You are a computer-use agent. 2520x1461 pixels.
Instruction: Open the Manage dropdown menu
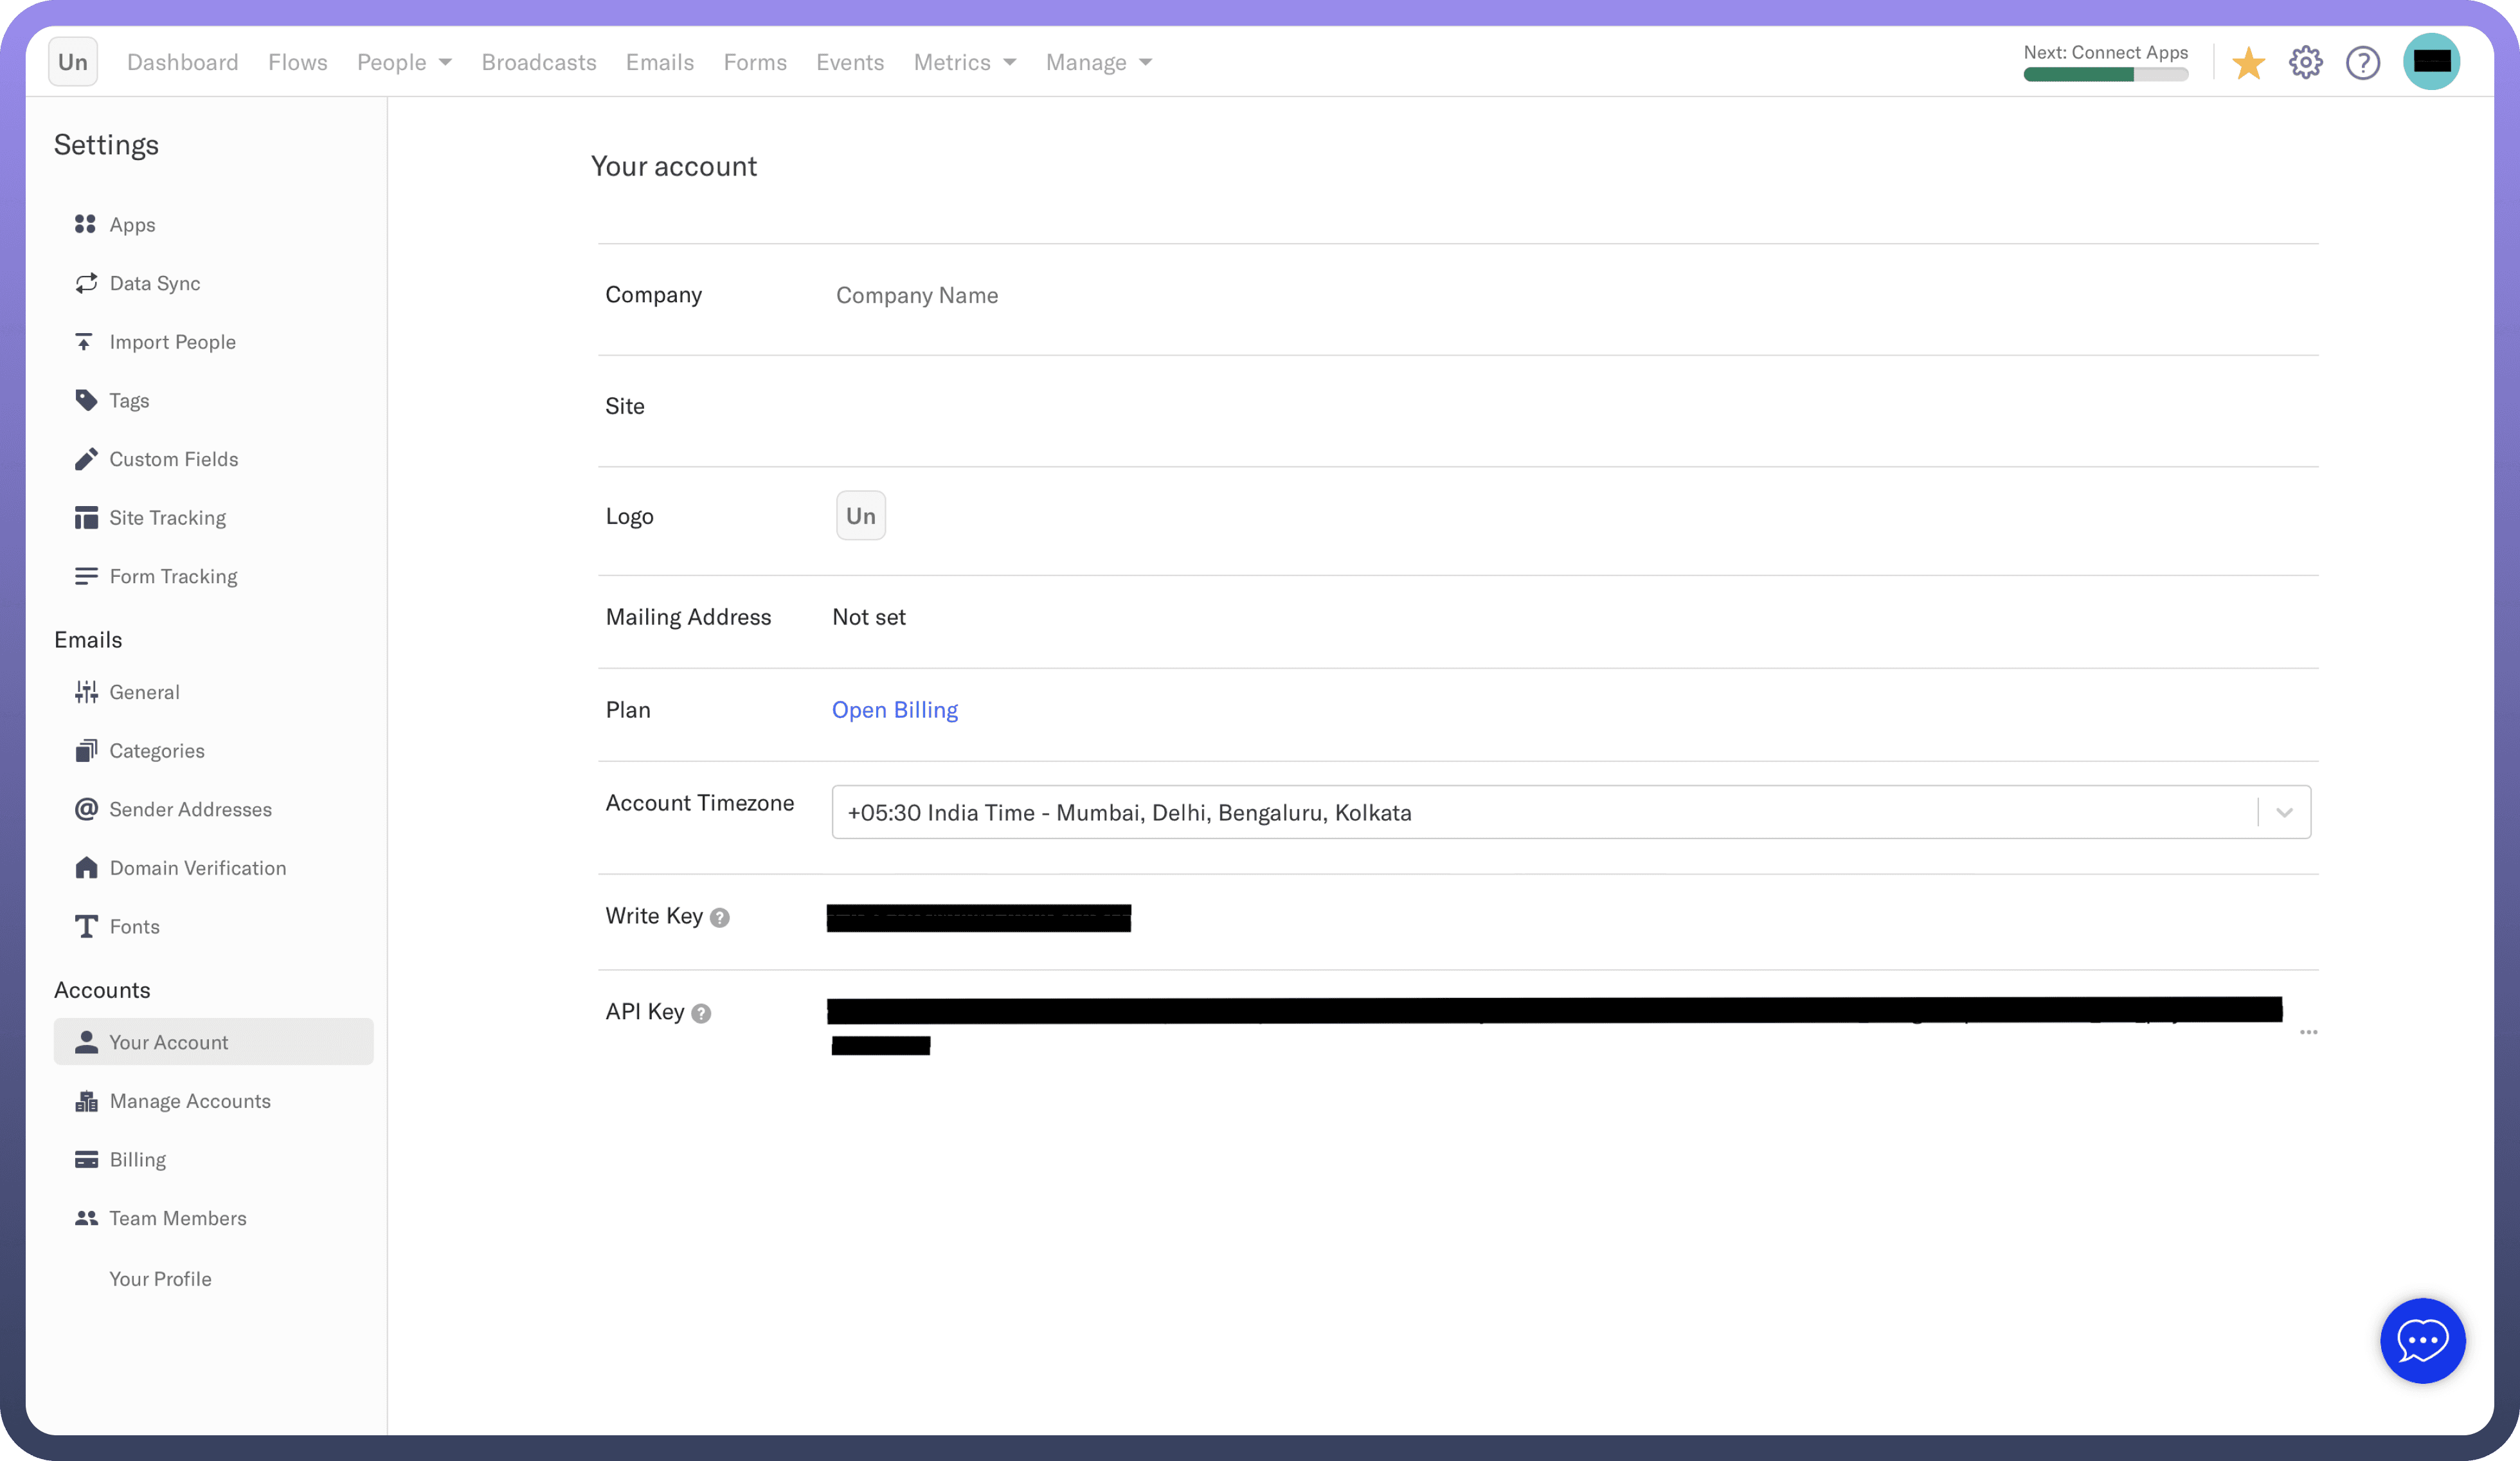point(1098,62)
